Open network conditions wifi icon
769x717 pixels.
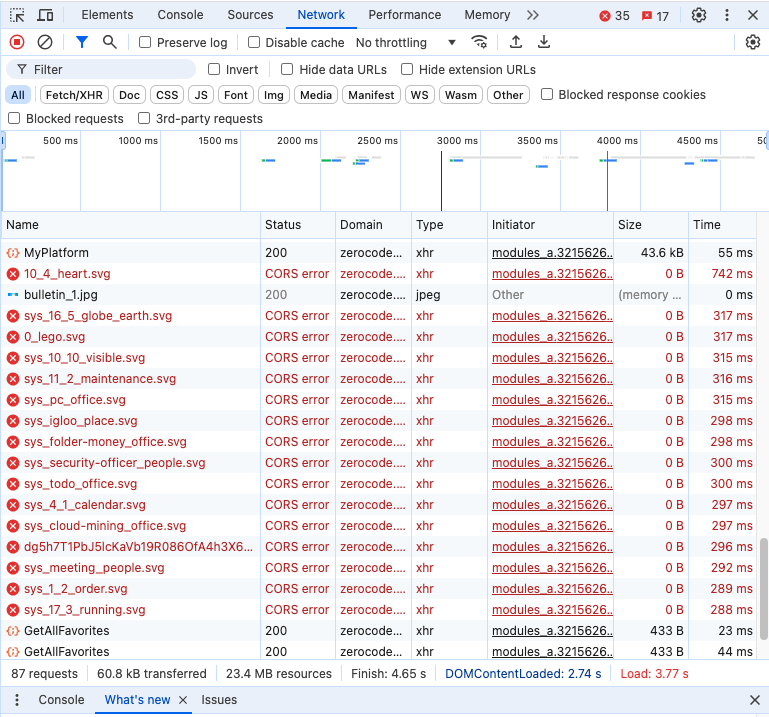tap(480, 42)
